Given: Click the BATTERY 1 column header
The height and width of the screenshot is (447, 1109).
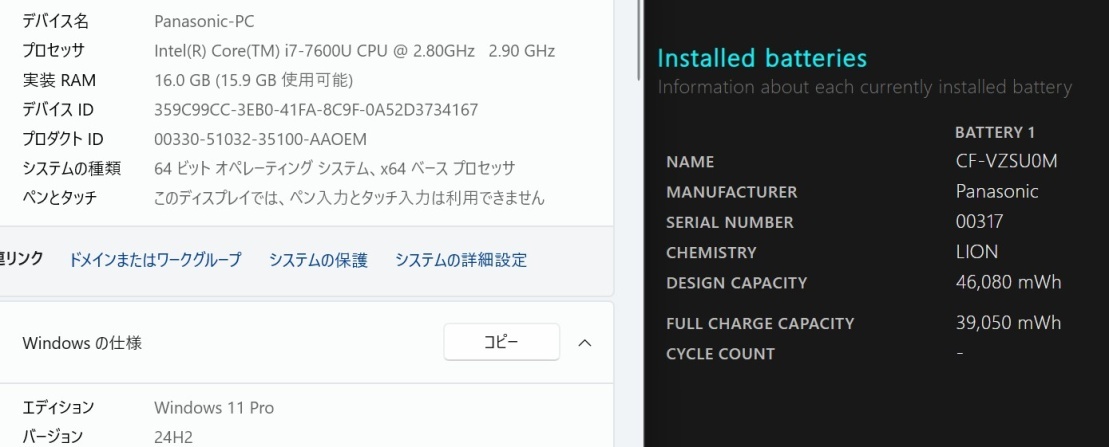Looking at the screenshot, I should click(x=995, y=132).
